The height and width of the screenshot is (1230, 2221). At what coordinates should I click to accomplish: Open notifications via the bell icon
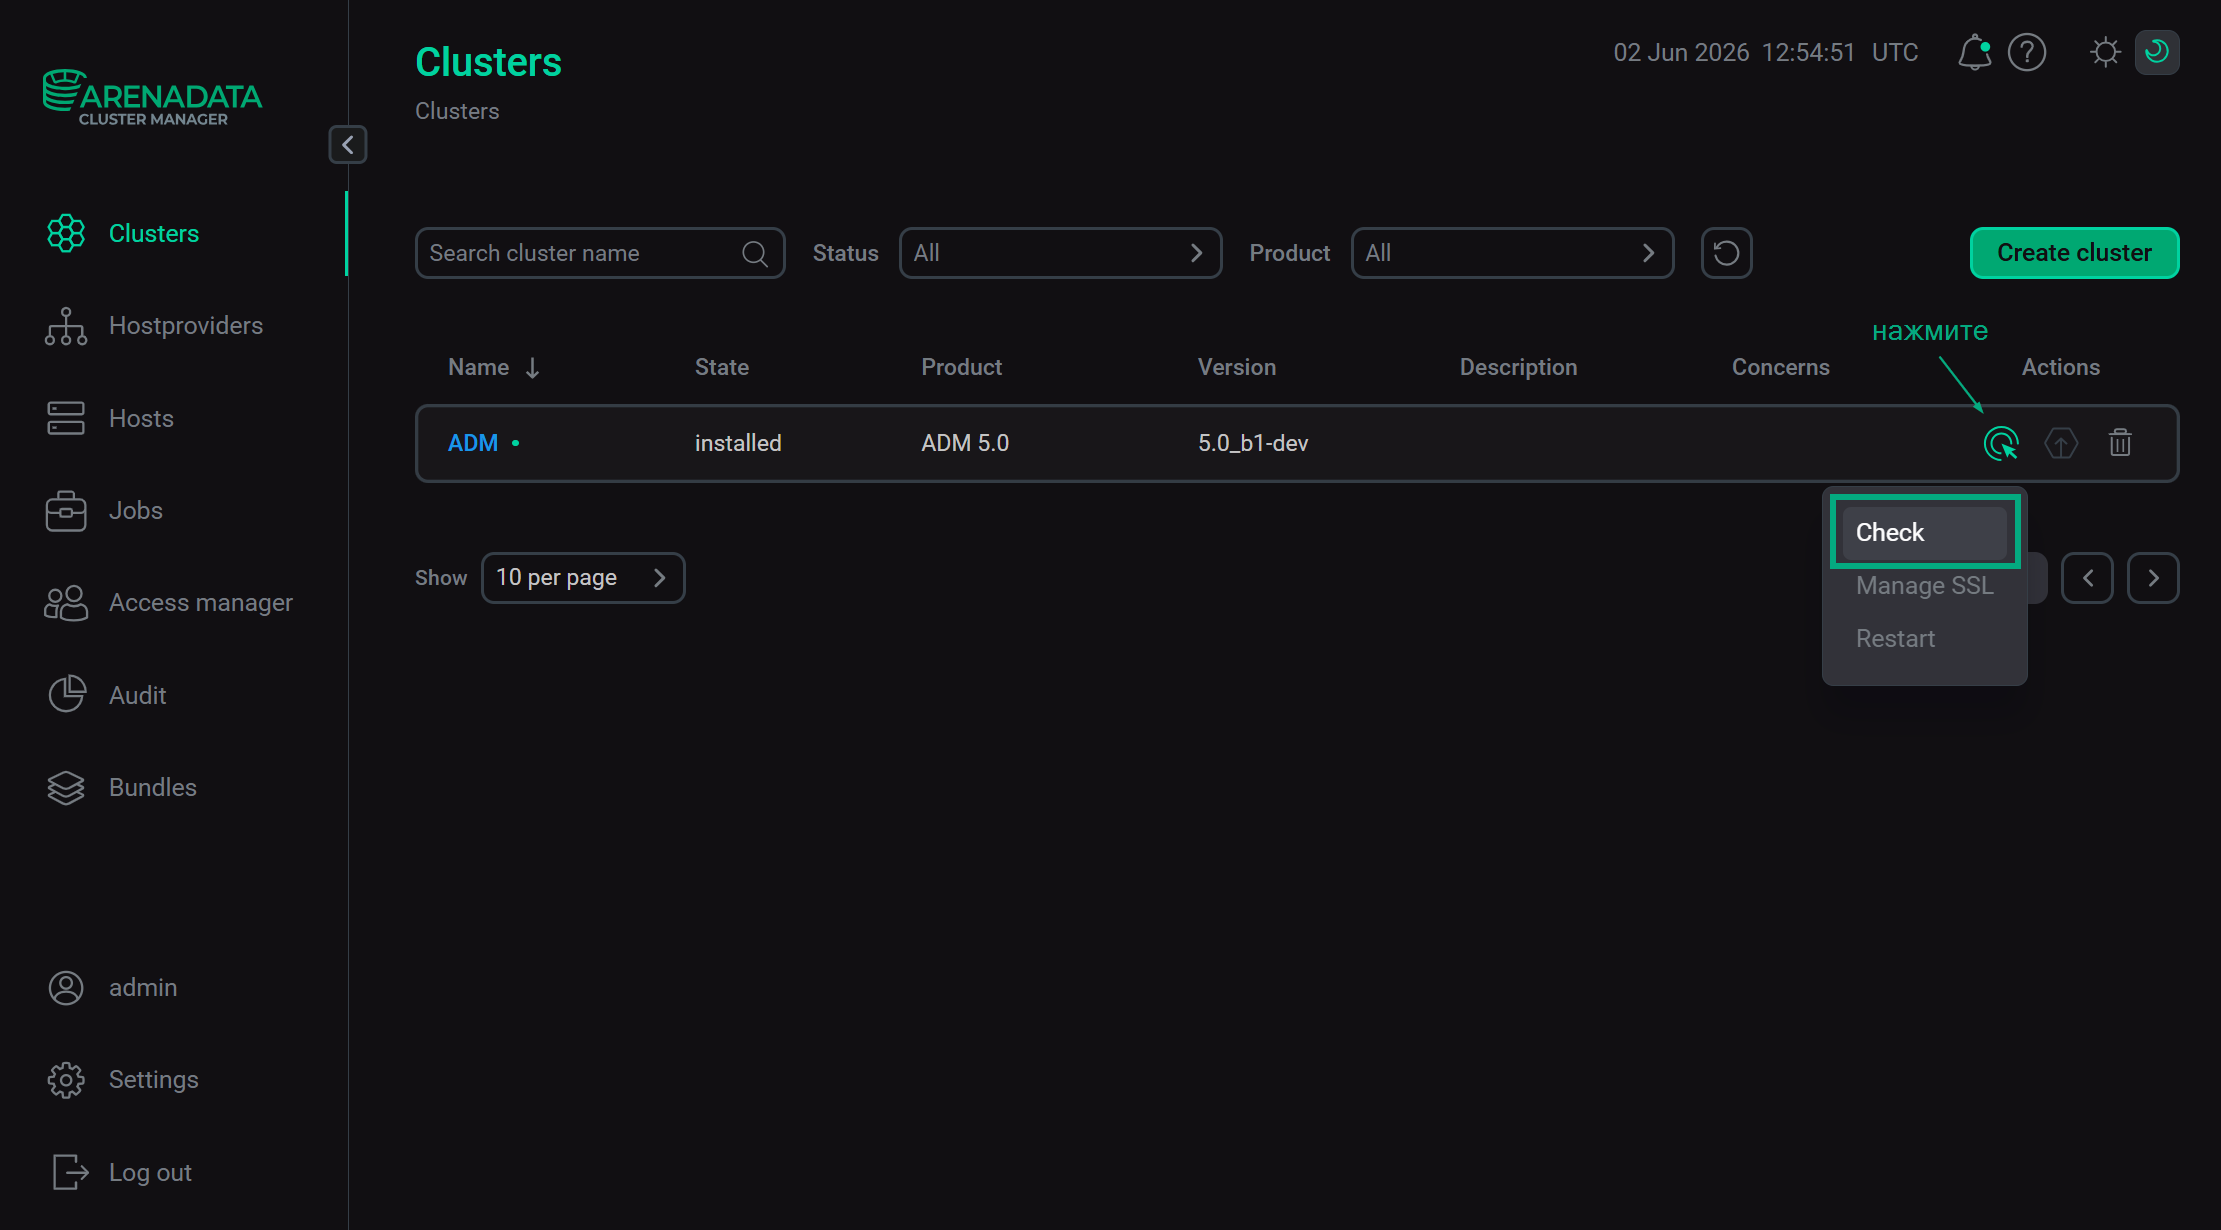tap(1974, 52)
